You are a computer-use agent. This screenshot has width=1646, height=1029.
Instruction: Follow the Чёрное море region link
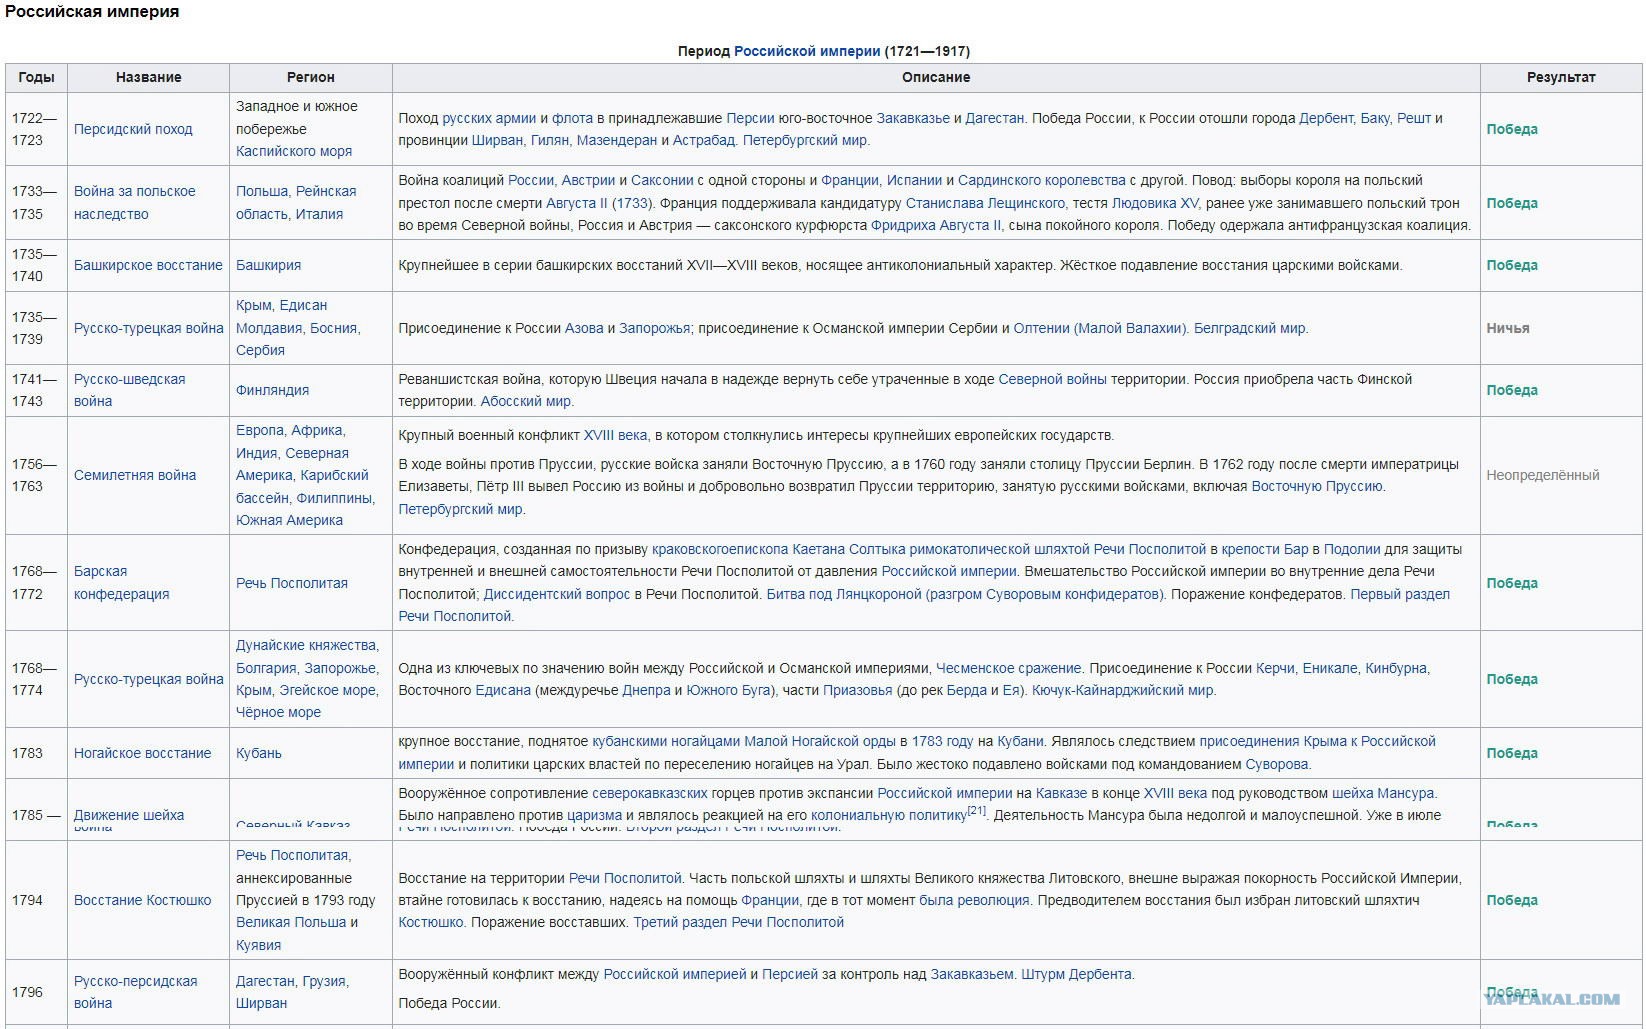278,712
